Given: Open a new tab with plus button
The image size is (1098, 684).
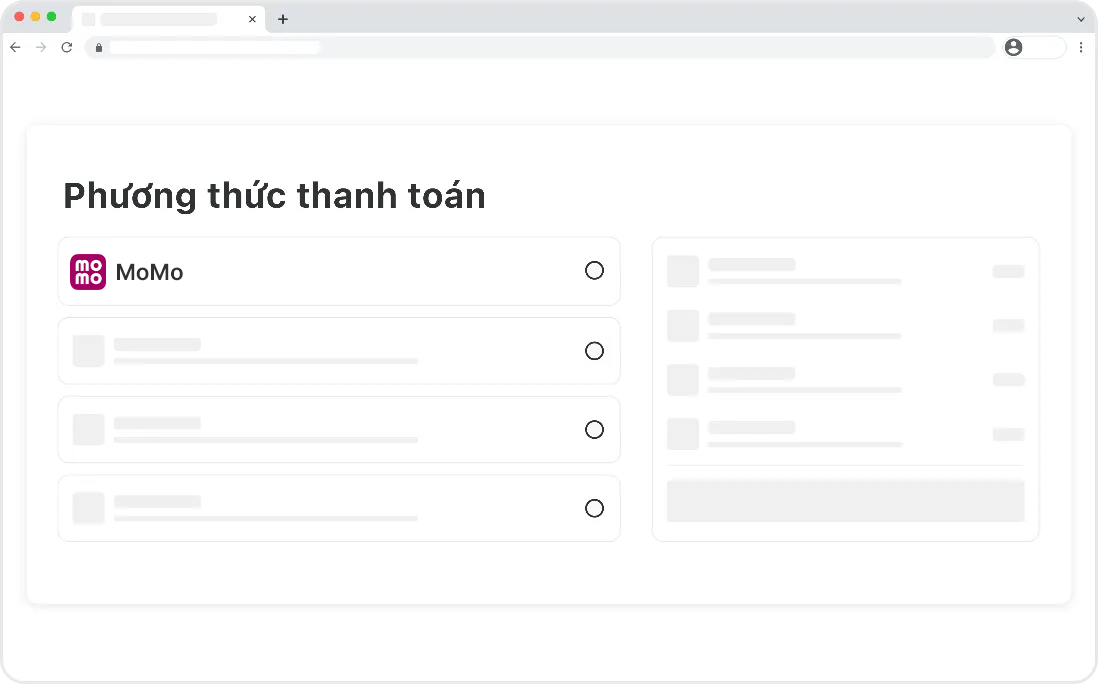Looking at the screenshot, I should click(x=283, y=19).
